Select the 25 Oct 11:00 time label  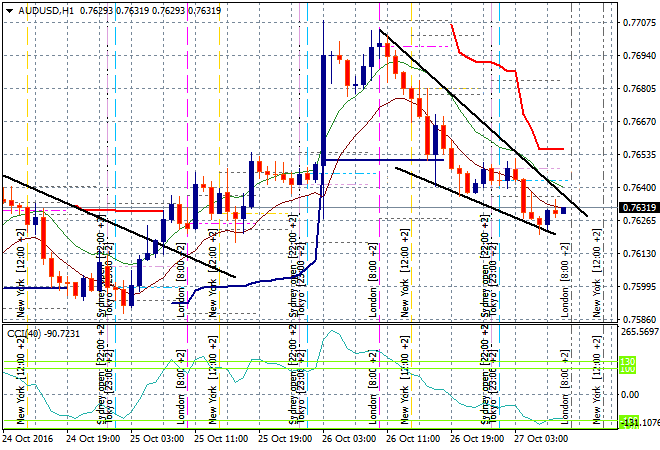tap(221, 439)
